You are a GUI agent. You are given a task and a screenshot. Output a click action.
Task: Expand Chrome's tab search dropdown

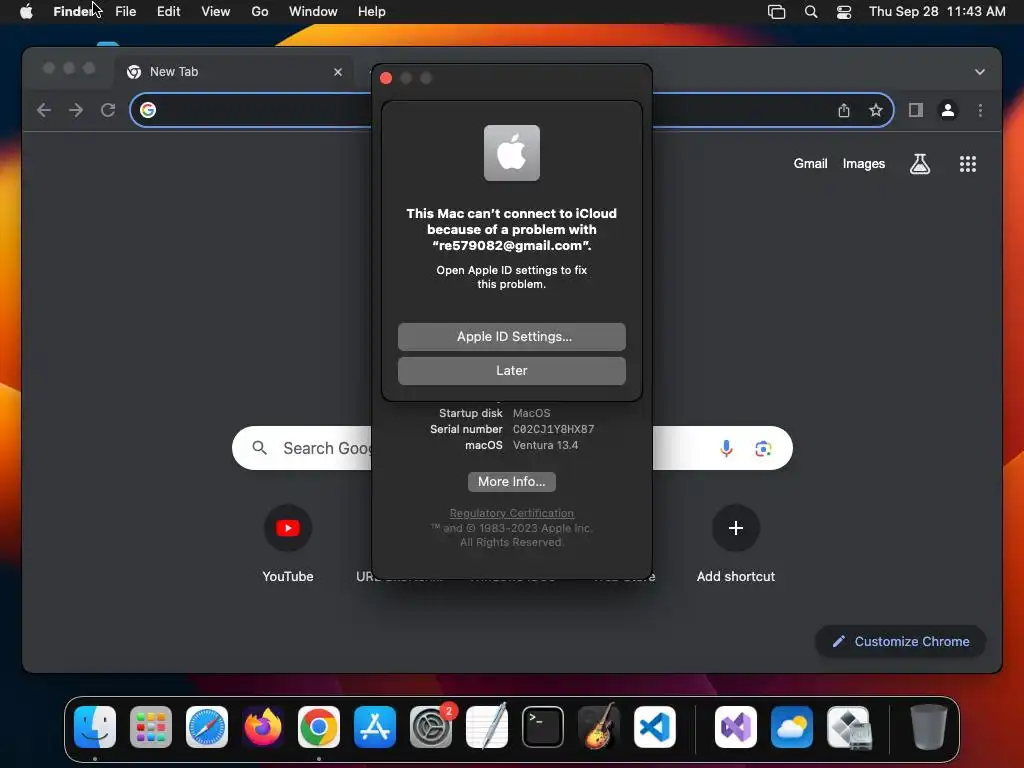(x=980, y=72)
